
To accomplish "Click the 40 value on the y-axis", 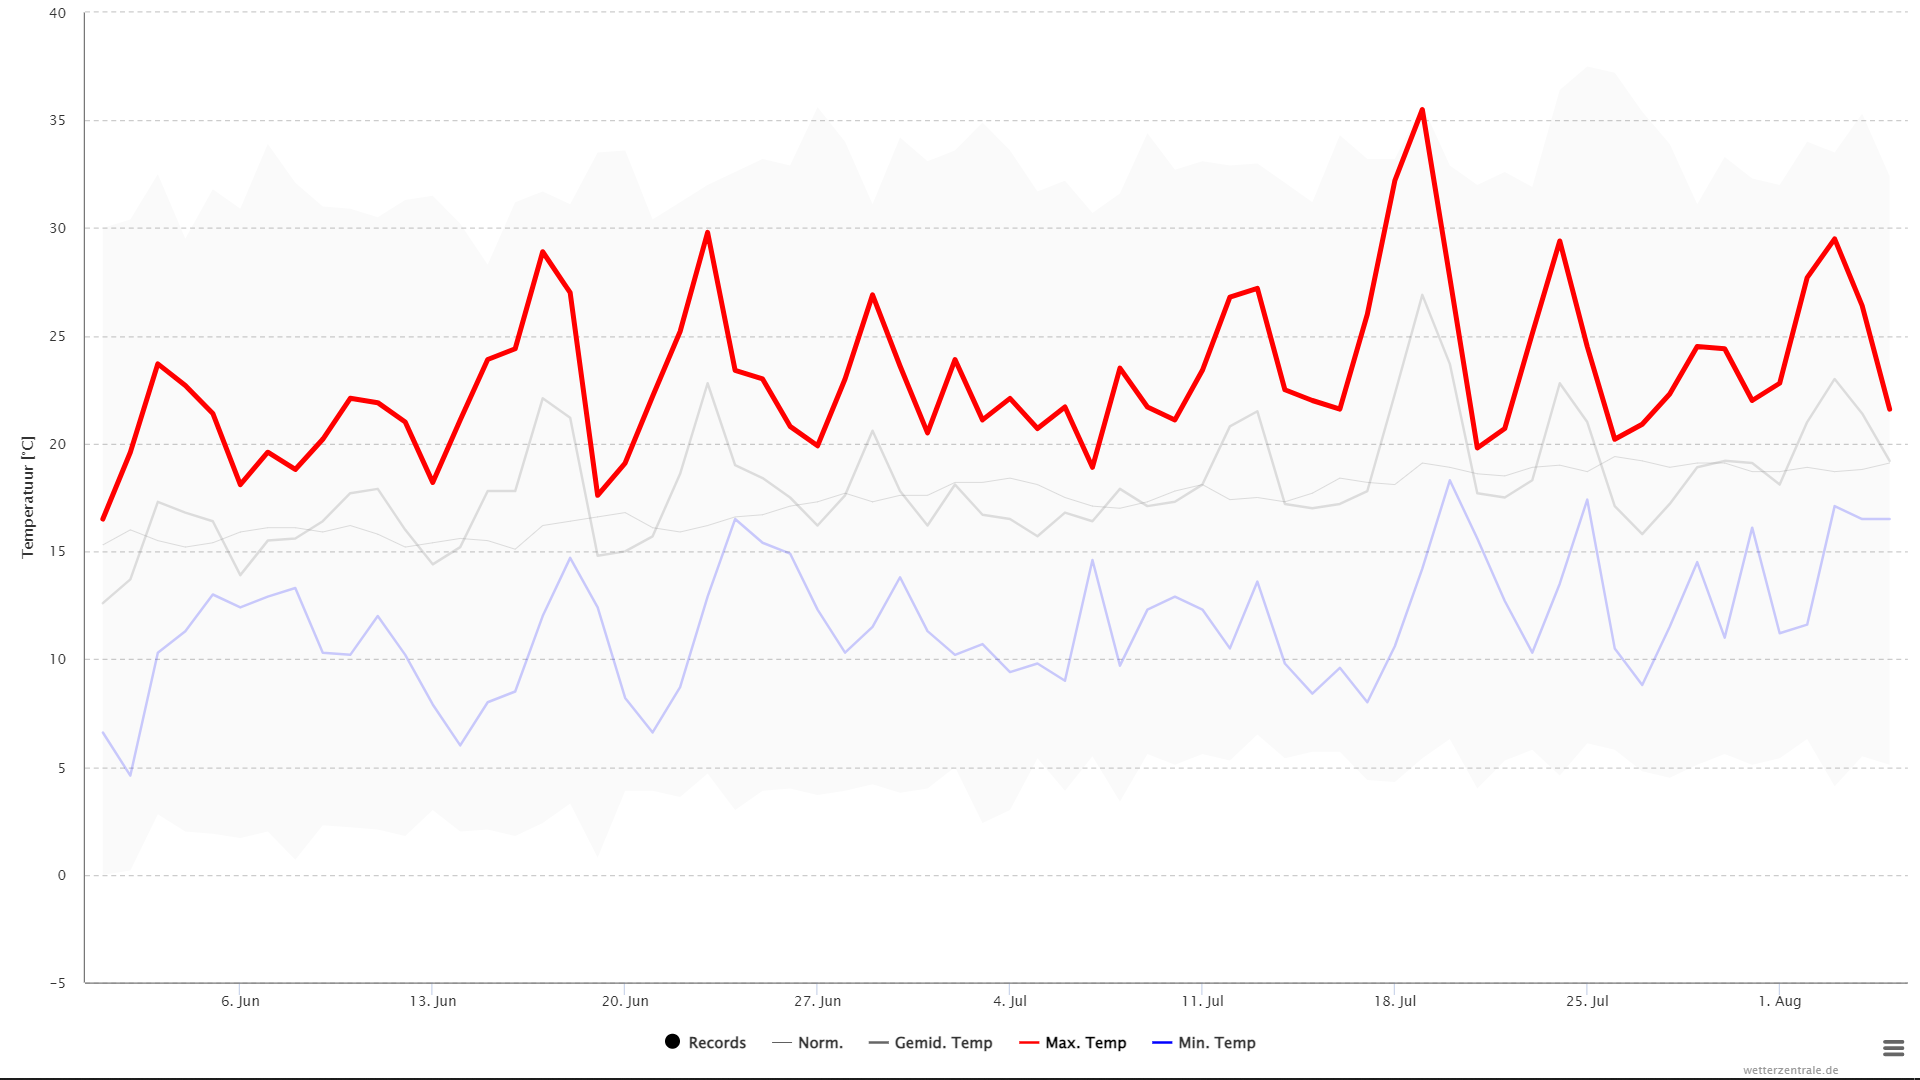I will 57,13.
